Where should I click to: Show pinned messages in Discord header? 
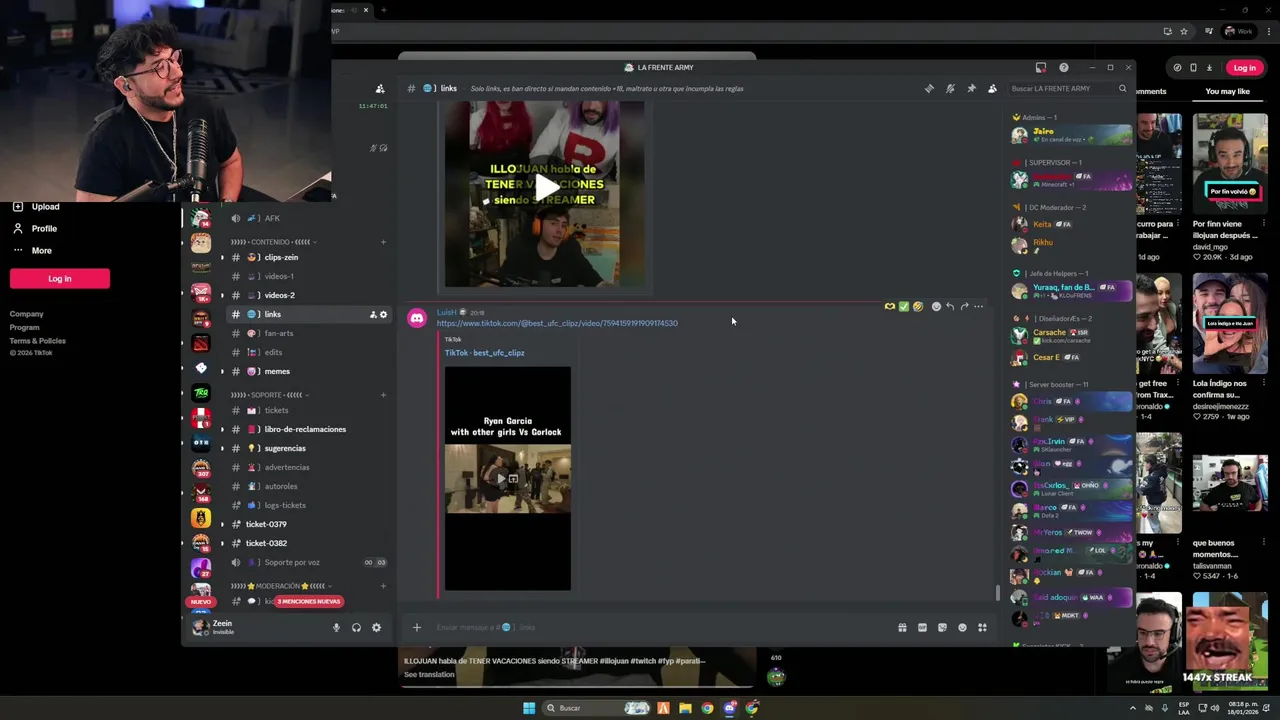971,88
